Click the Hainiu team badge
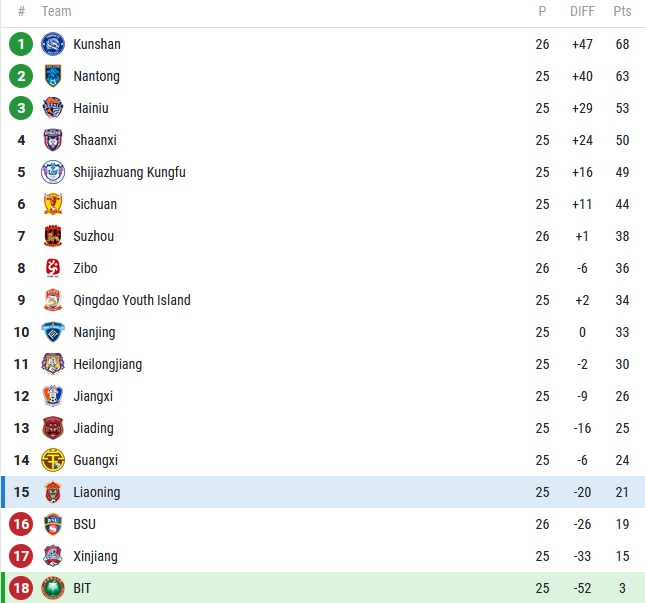 click(x=53, y=108)
